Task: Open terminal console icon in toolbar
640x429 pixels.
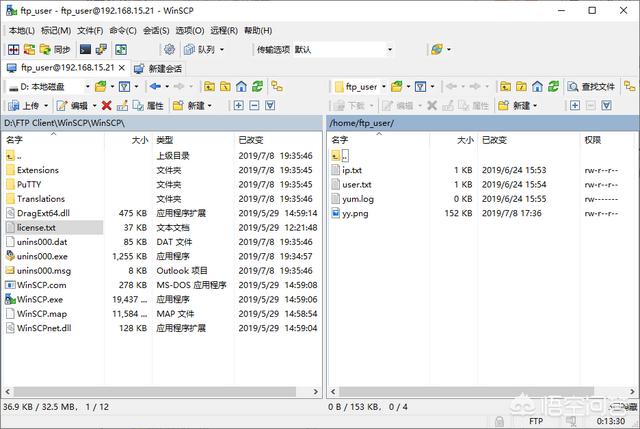Action: 85,49
